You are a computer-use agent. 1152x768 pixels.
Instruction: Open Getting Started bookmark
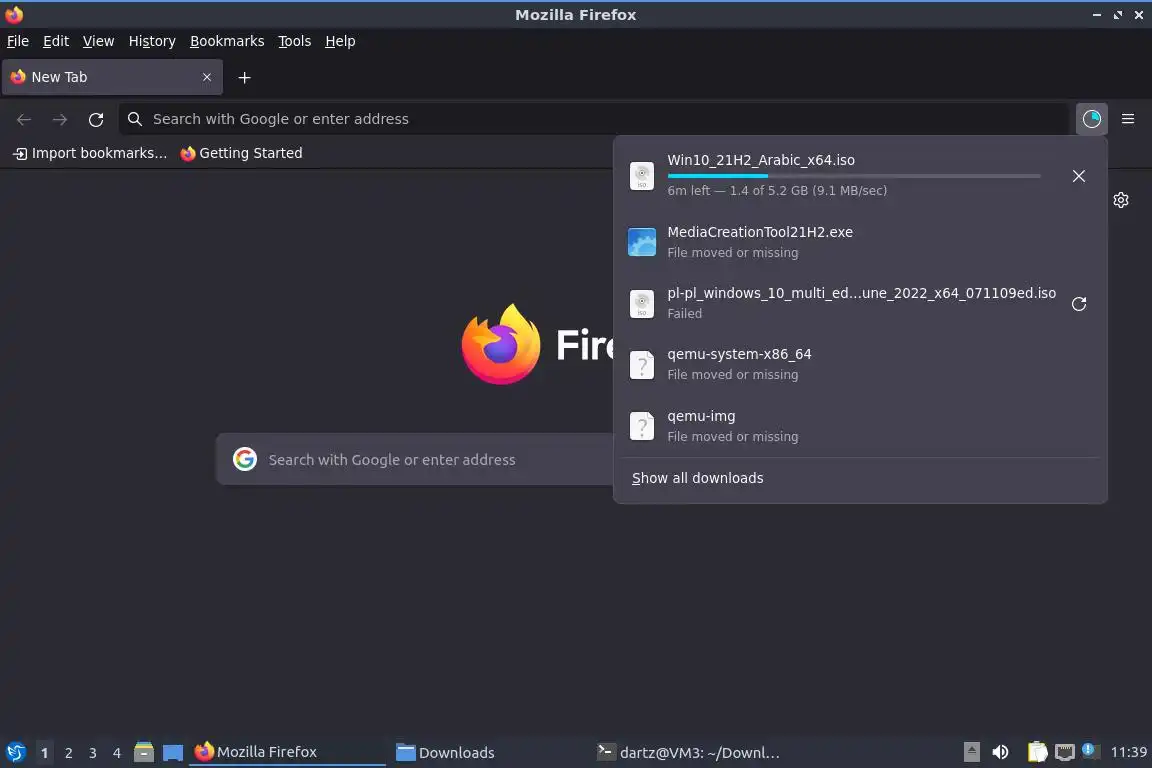pyautogui.click(x=242, y=153)
